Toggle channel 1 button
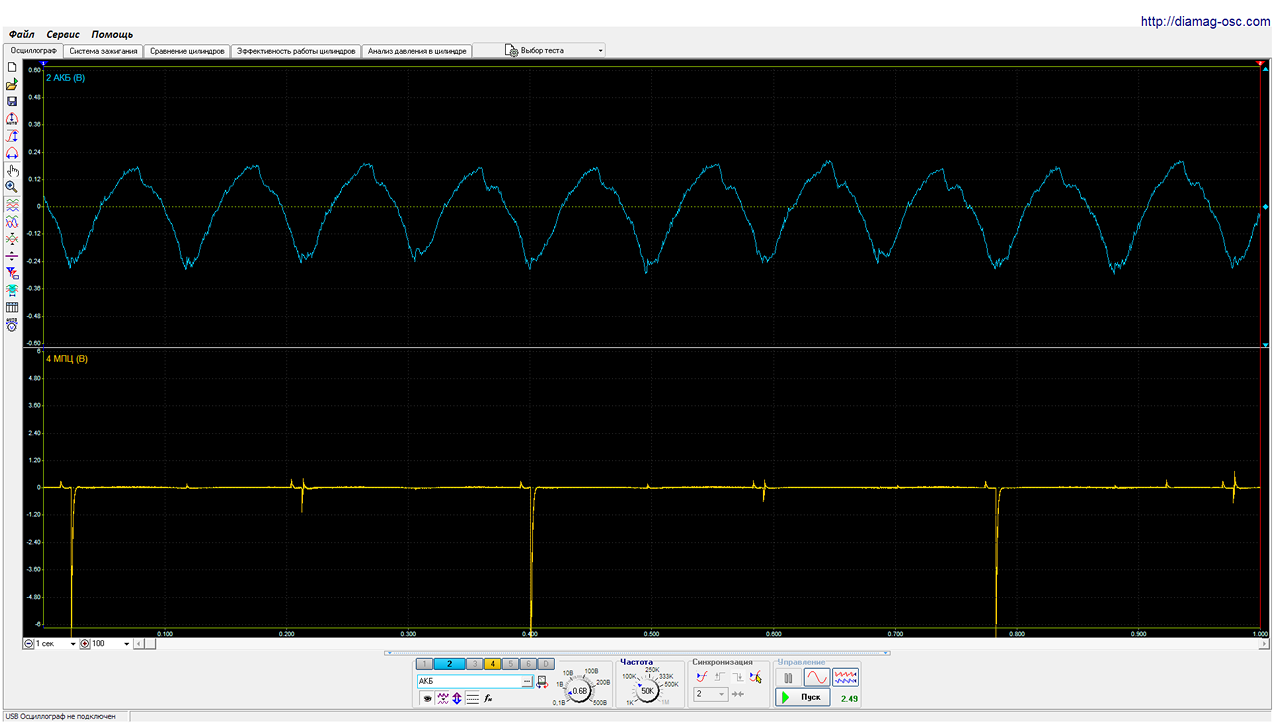The width and height of the screenshot is (1280, 725). tap(424, 664)
